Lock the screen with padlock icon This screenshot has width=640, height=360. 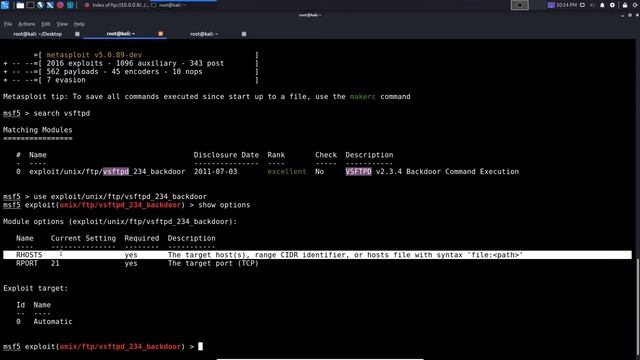pos(625,5)
